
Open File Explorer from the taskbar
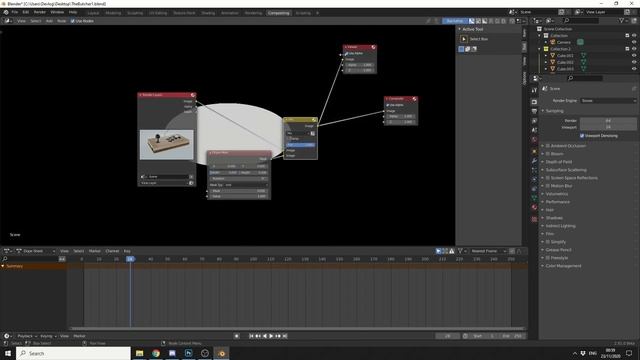(x=140, y=353)
